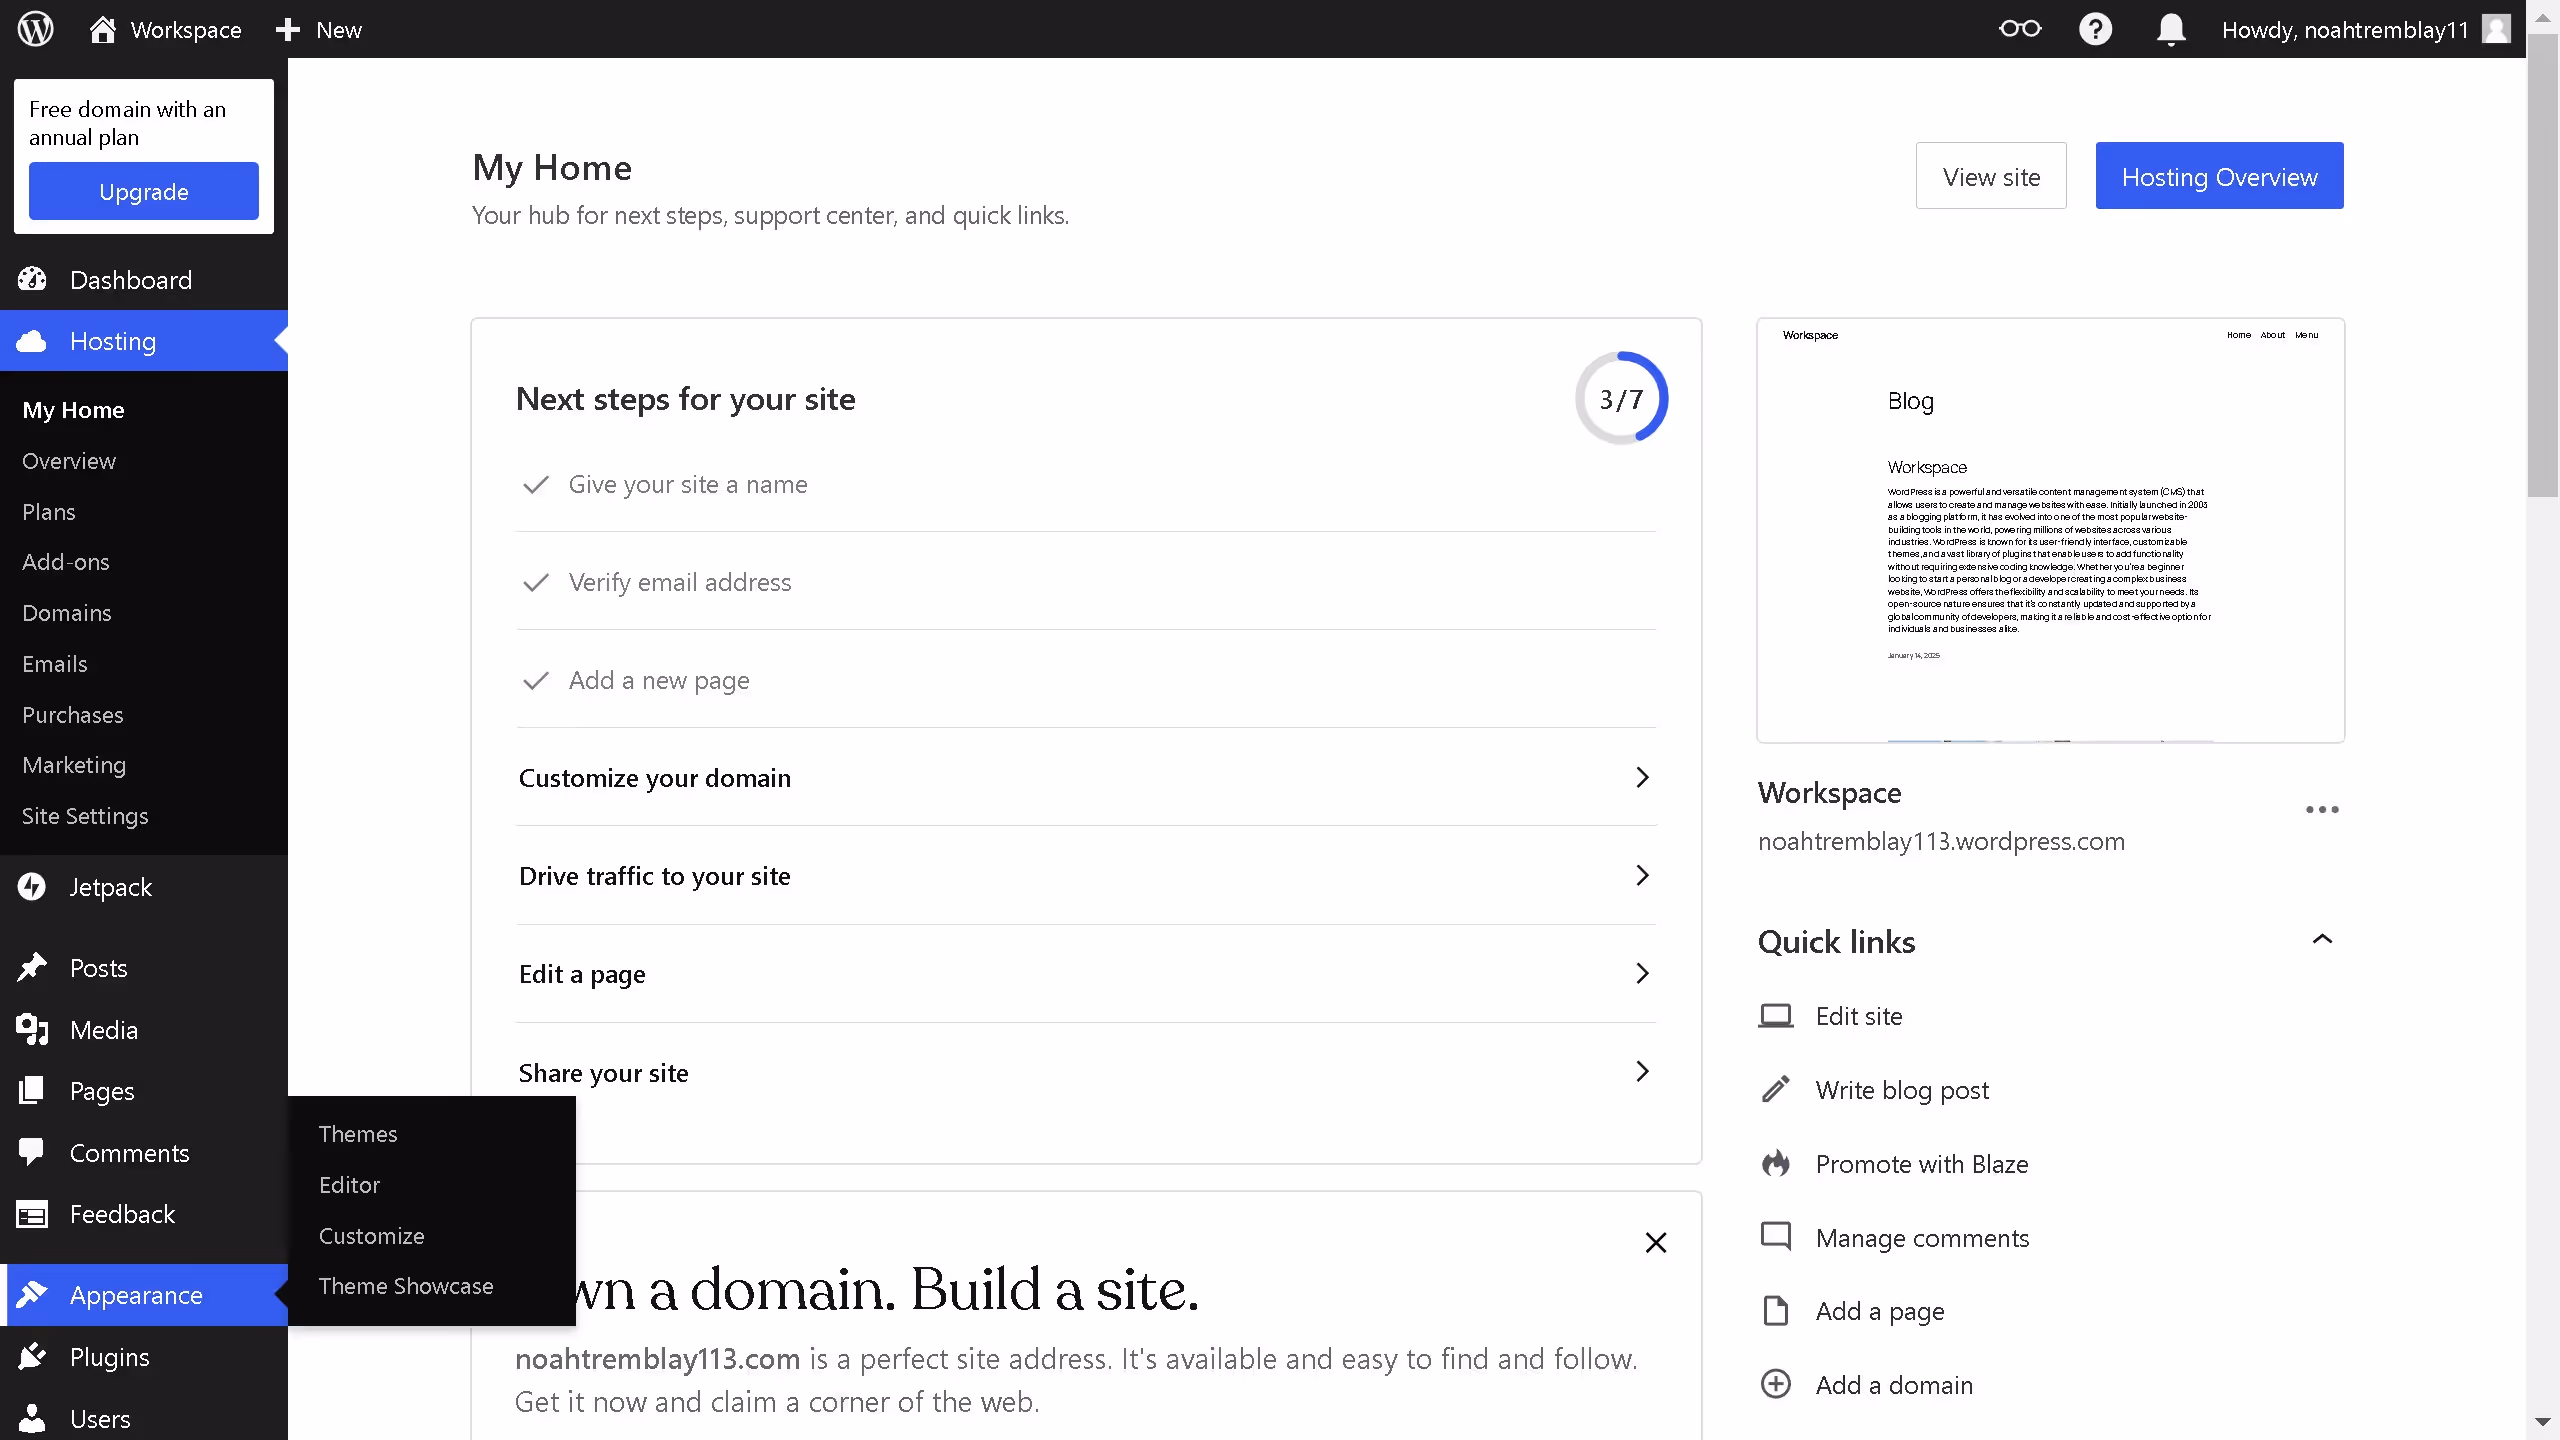Click the Write blog post pencil icon
Screen dimensions: 2560x1440
tap(1775, 1089)
